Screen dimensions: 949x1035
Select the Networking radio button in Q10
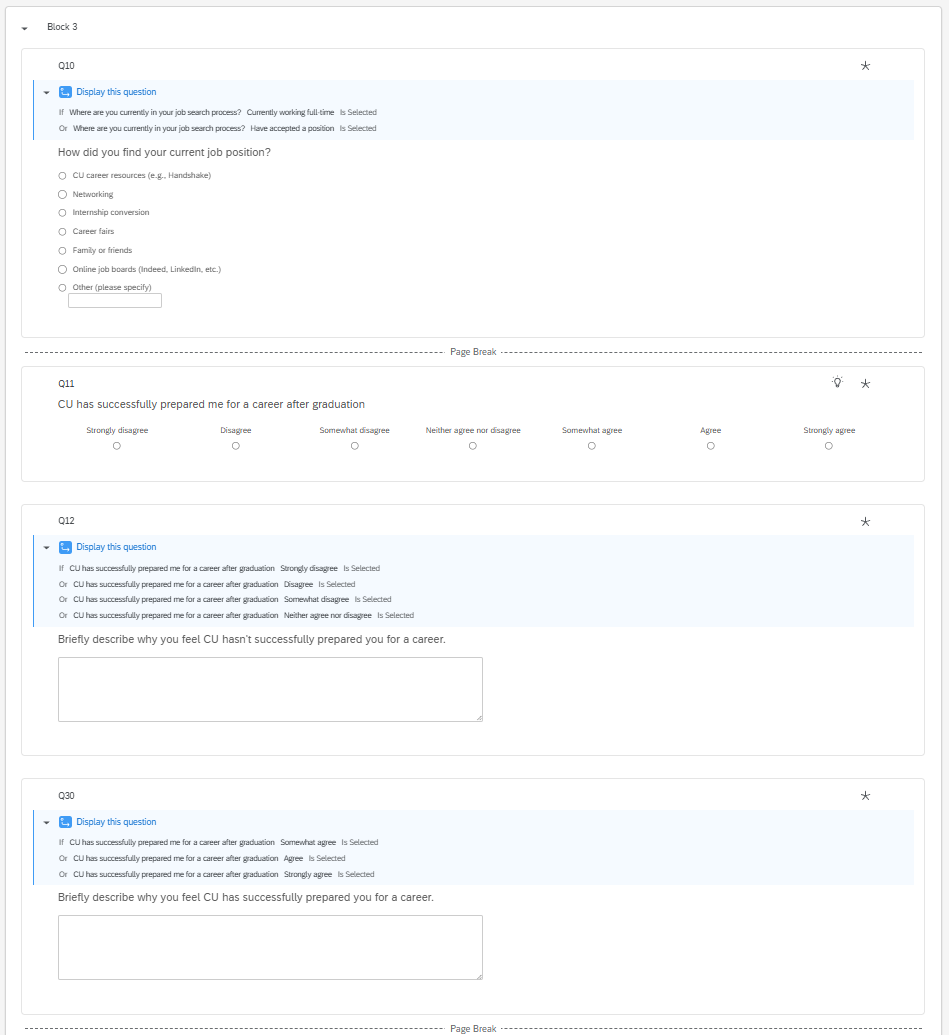click(62, 194)
